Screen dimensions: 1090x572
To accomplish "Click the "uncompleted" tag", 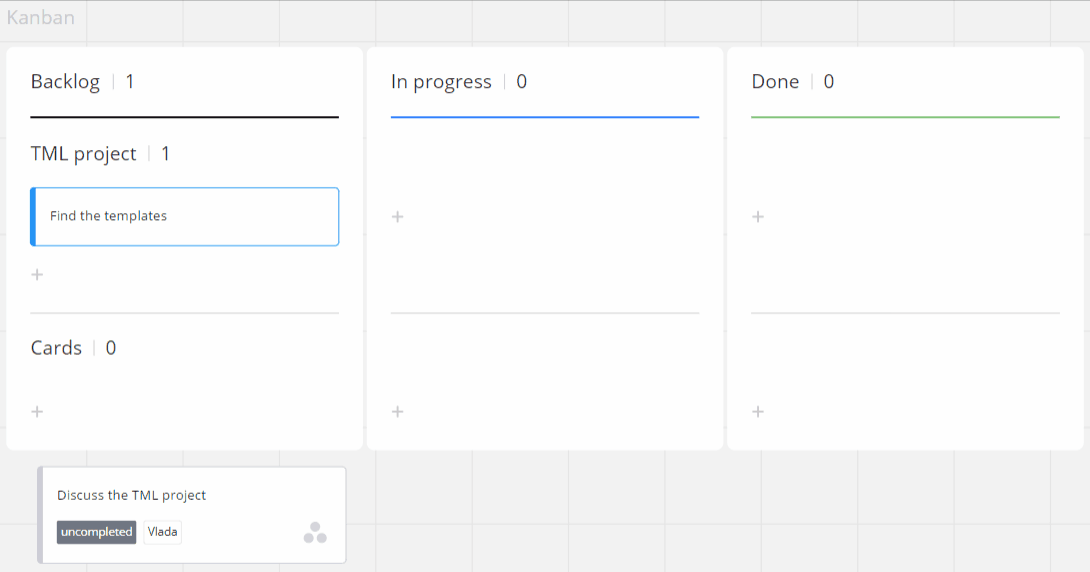I will tap(96, 532).
